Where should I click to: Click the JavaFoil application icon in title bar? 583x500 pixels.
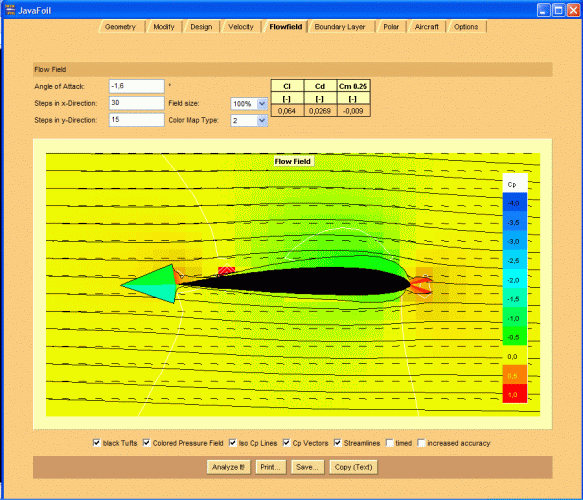click(x=10, y=10)
